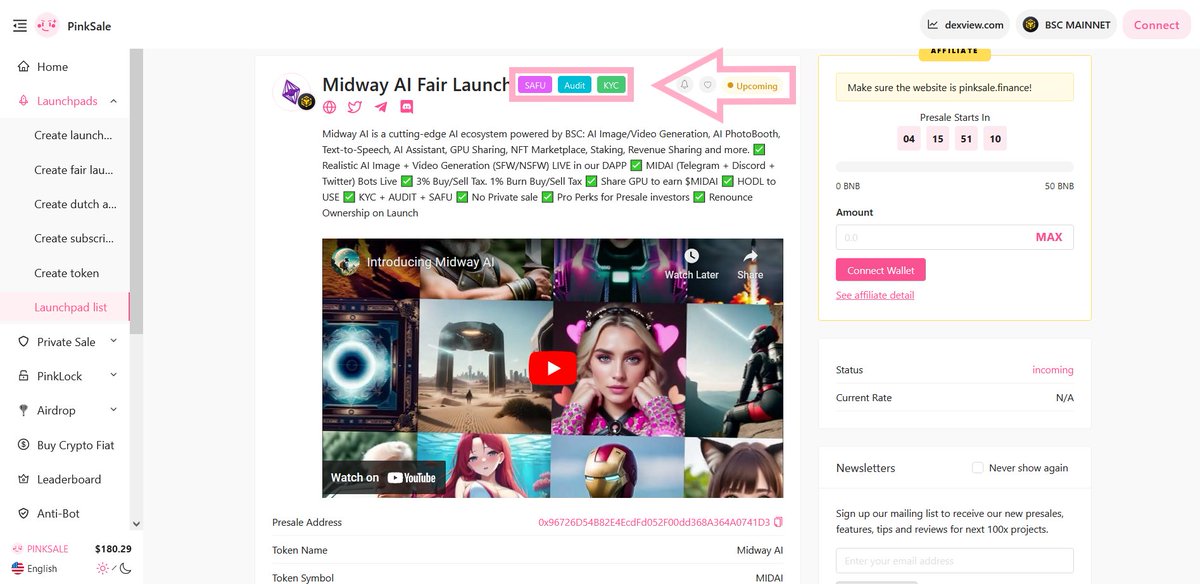Image resolution: width=1200 pixels, height=584 pixels.
Task: Open the Midway AI website globe icon
Action: click(330, 106)
